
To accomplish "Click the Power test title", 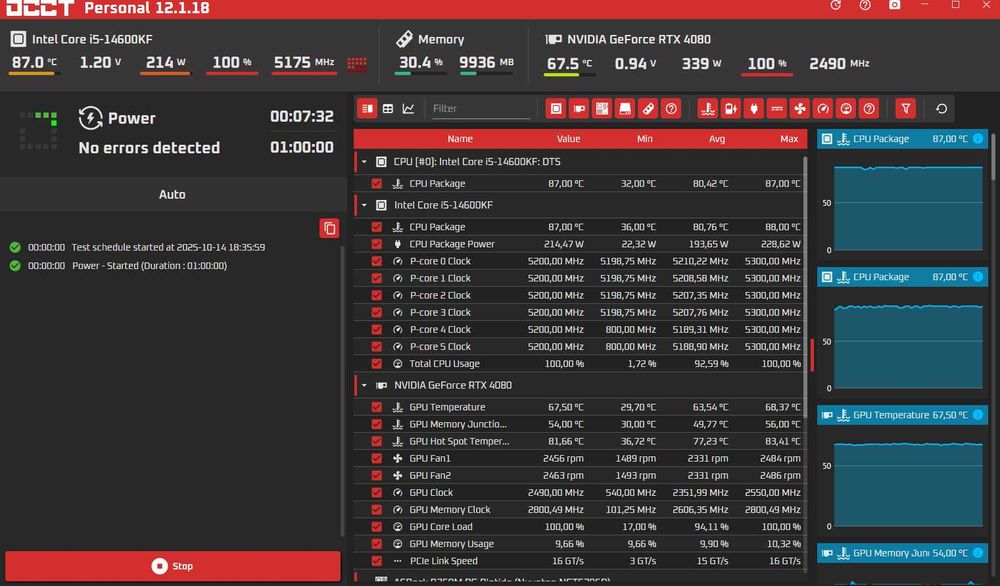I will (131, 118).
